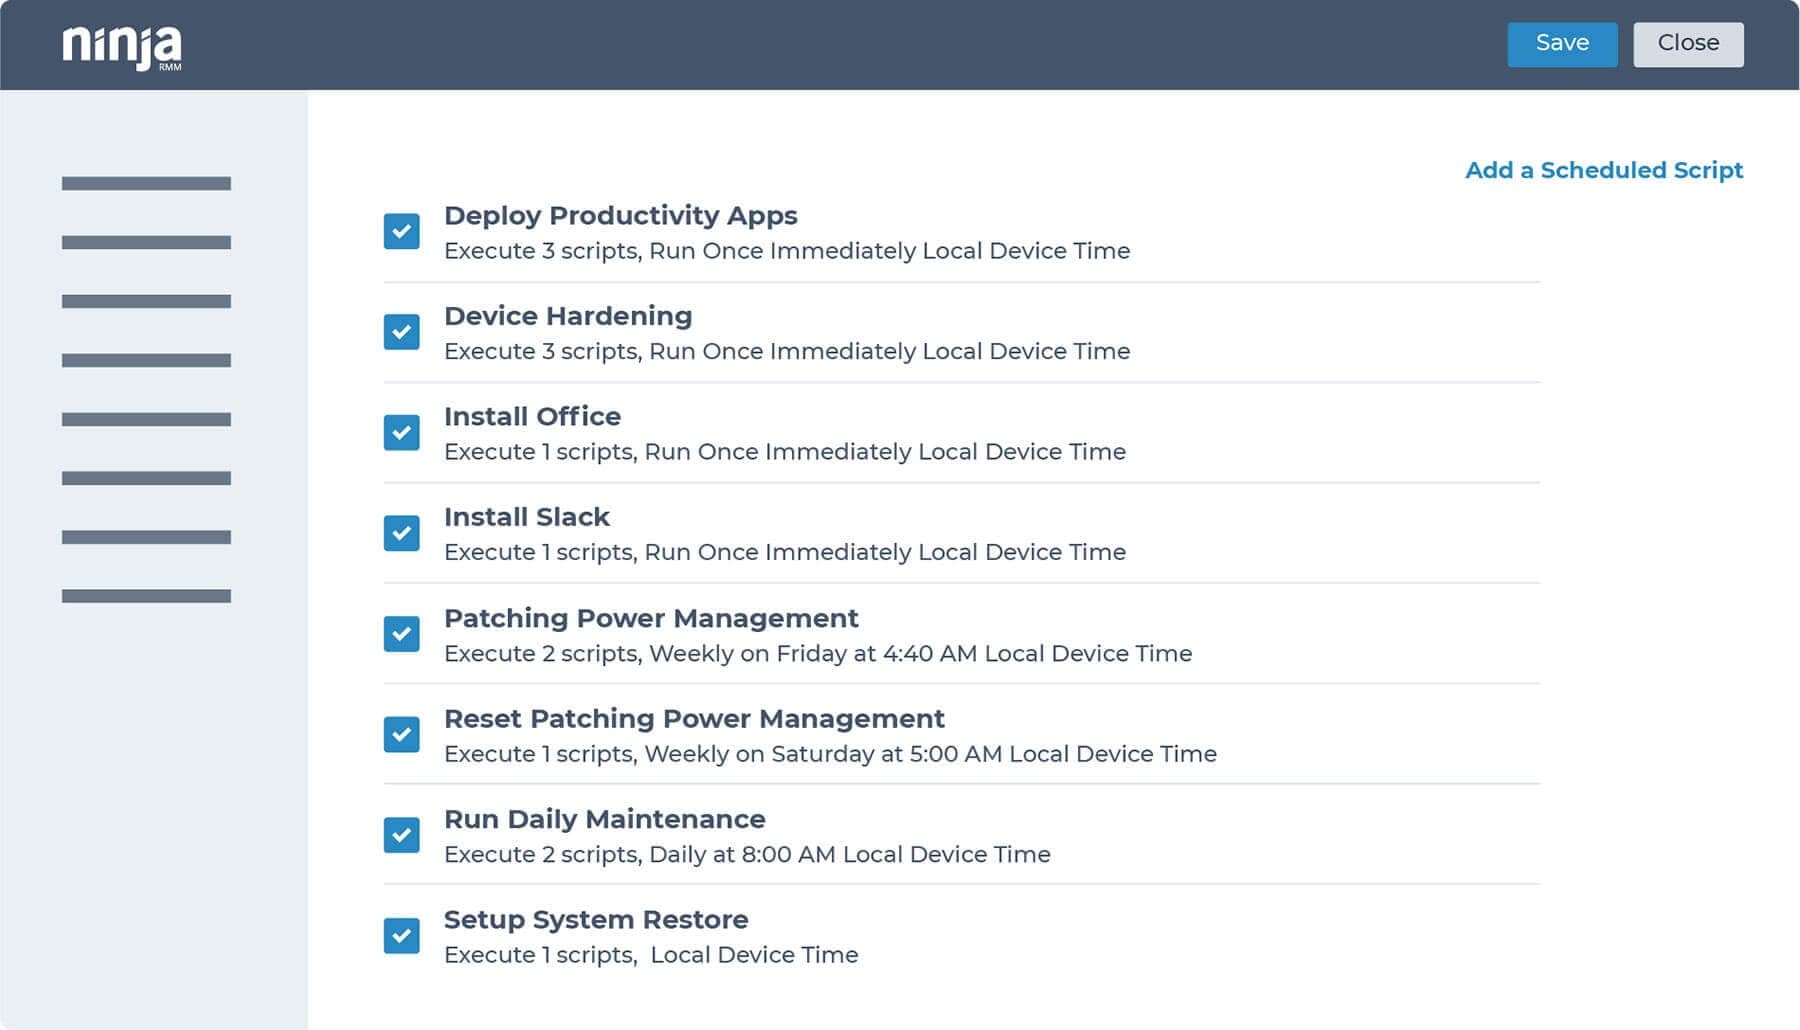The height and width of the screenshot is (1030, 1800).
Task: Open Add a Scheduled Script
Action: pyautogui.click(x=1604, y=170)
